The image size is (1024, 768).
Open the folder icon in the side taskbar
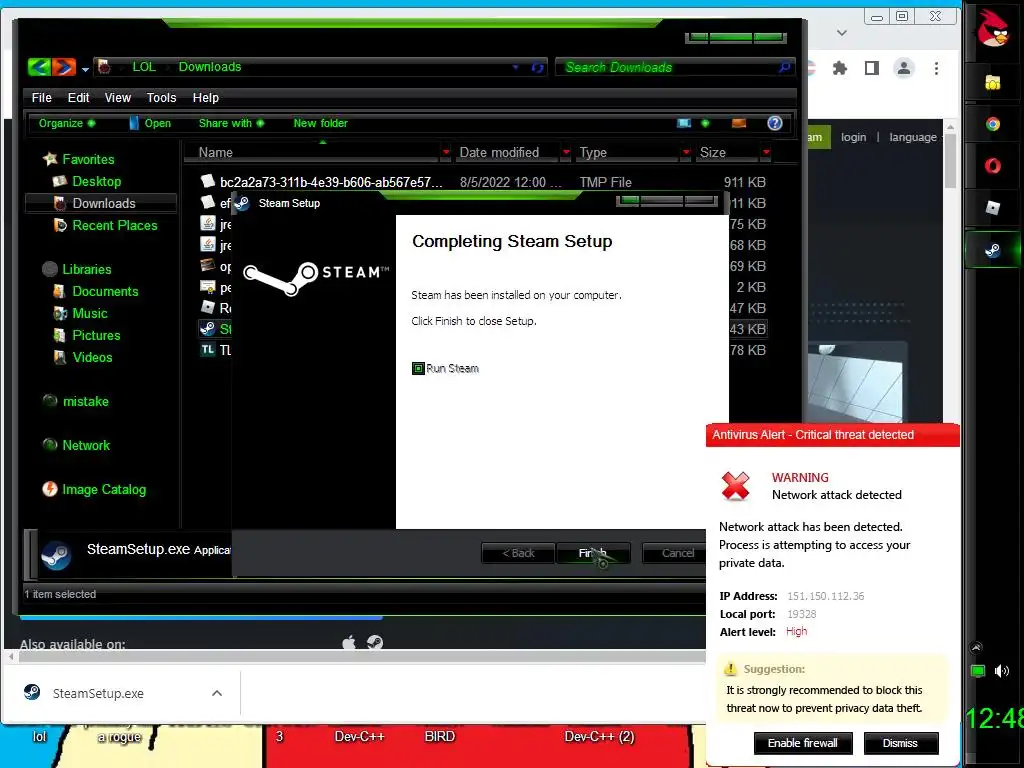coord(993,82)
